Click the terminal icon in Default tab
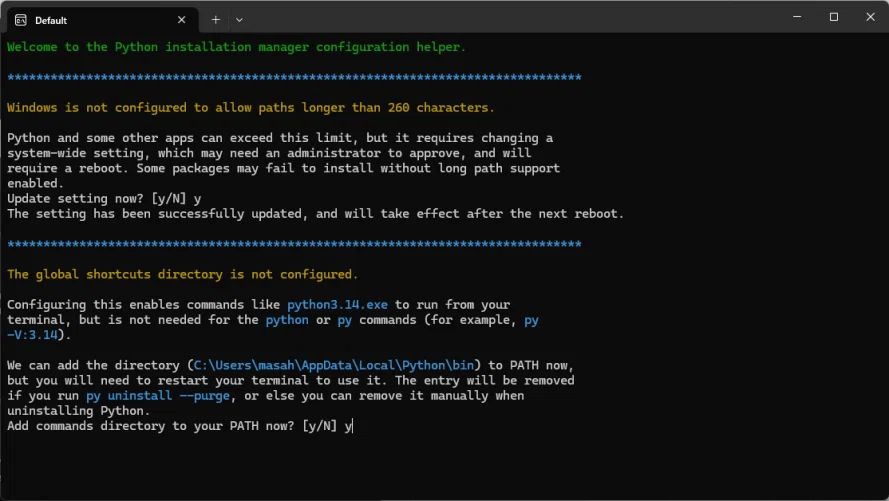 [x=20, y=20]
